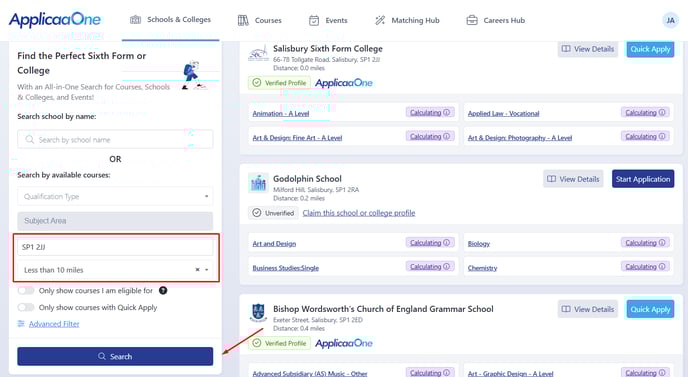Open the Qualification Type dropdown
This screenshot has height=377, width=688.
[x=115, y=196]
